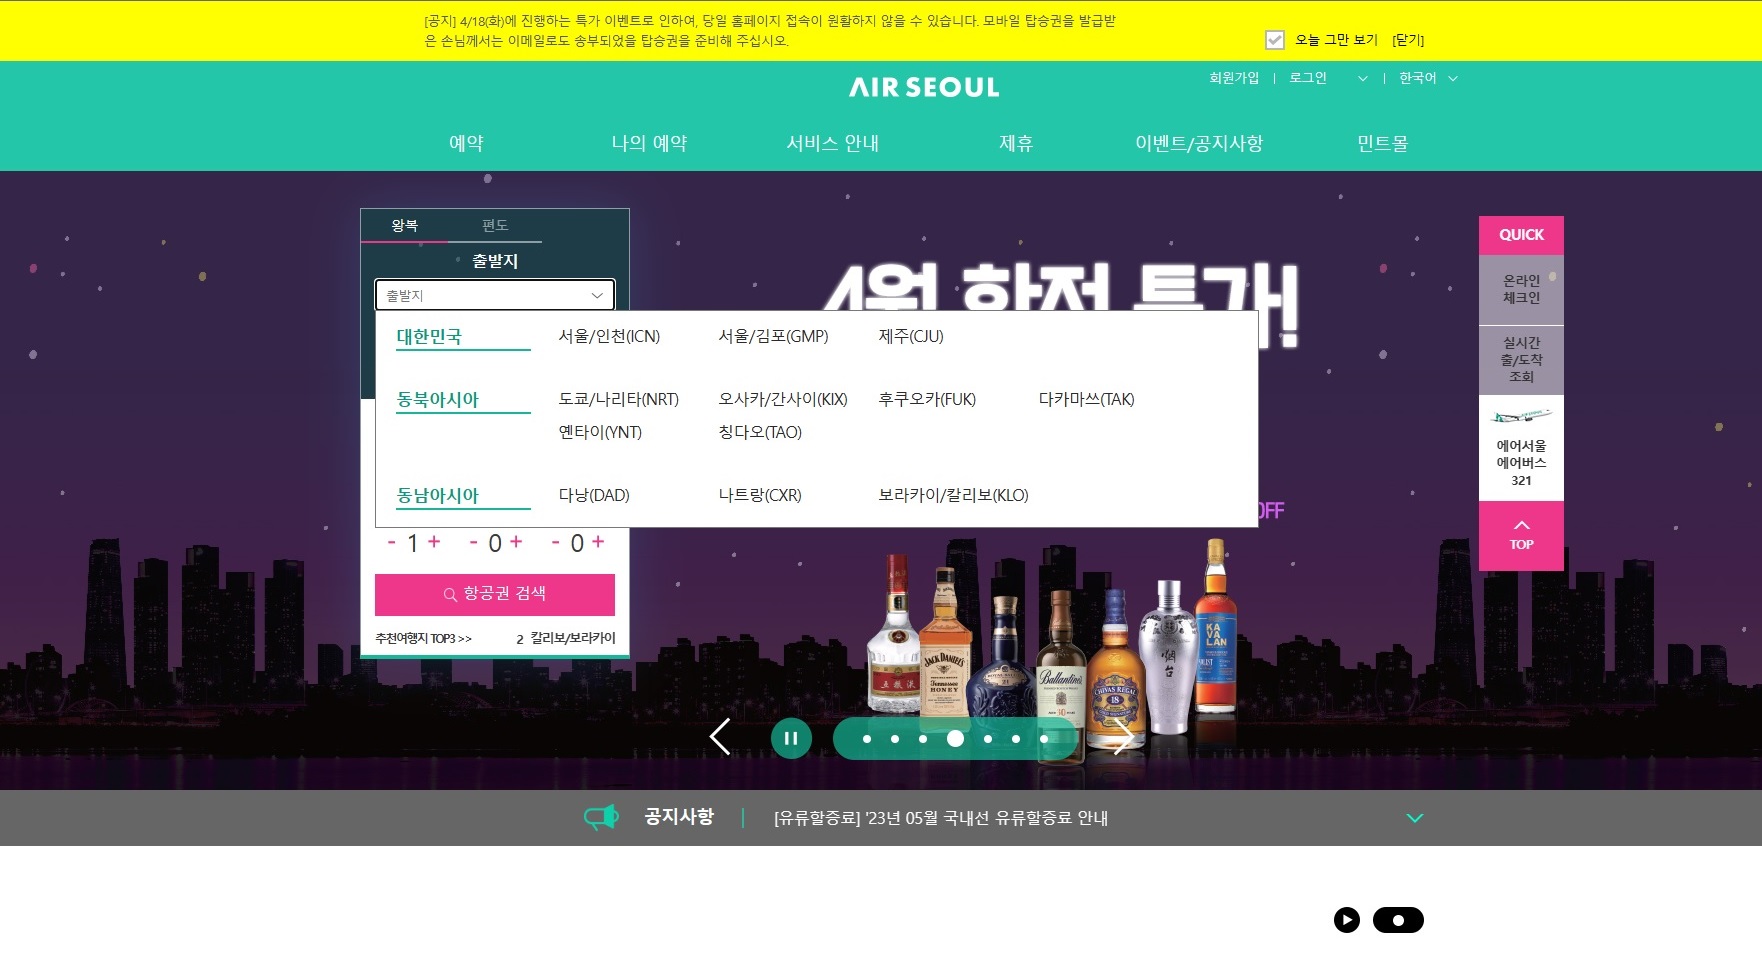Open the 유류할증료 notice headline

point(941,818)
